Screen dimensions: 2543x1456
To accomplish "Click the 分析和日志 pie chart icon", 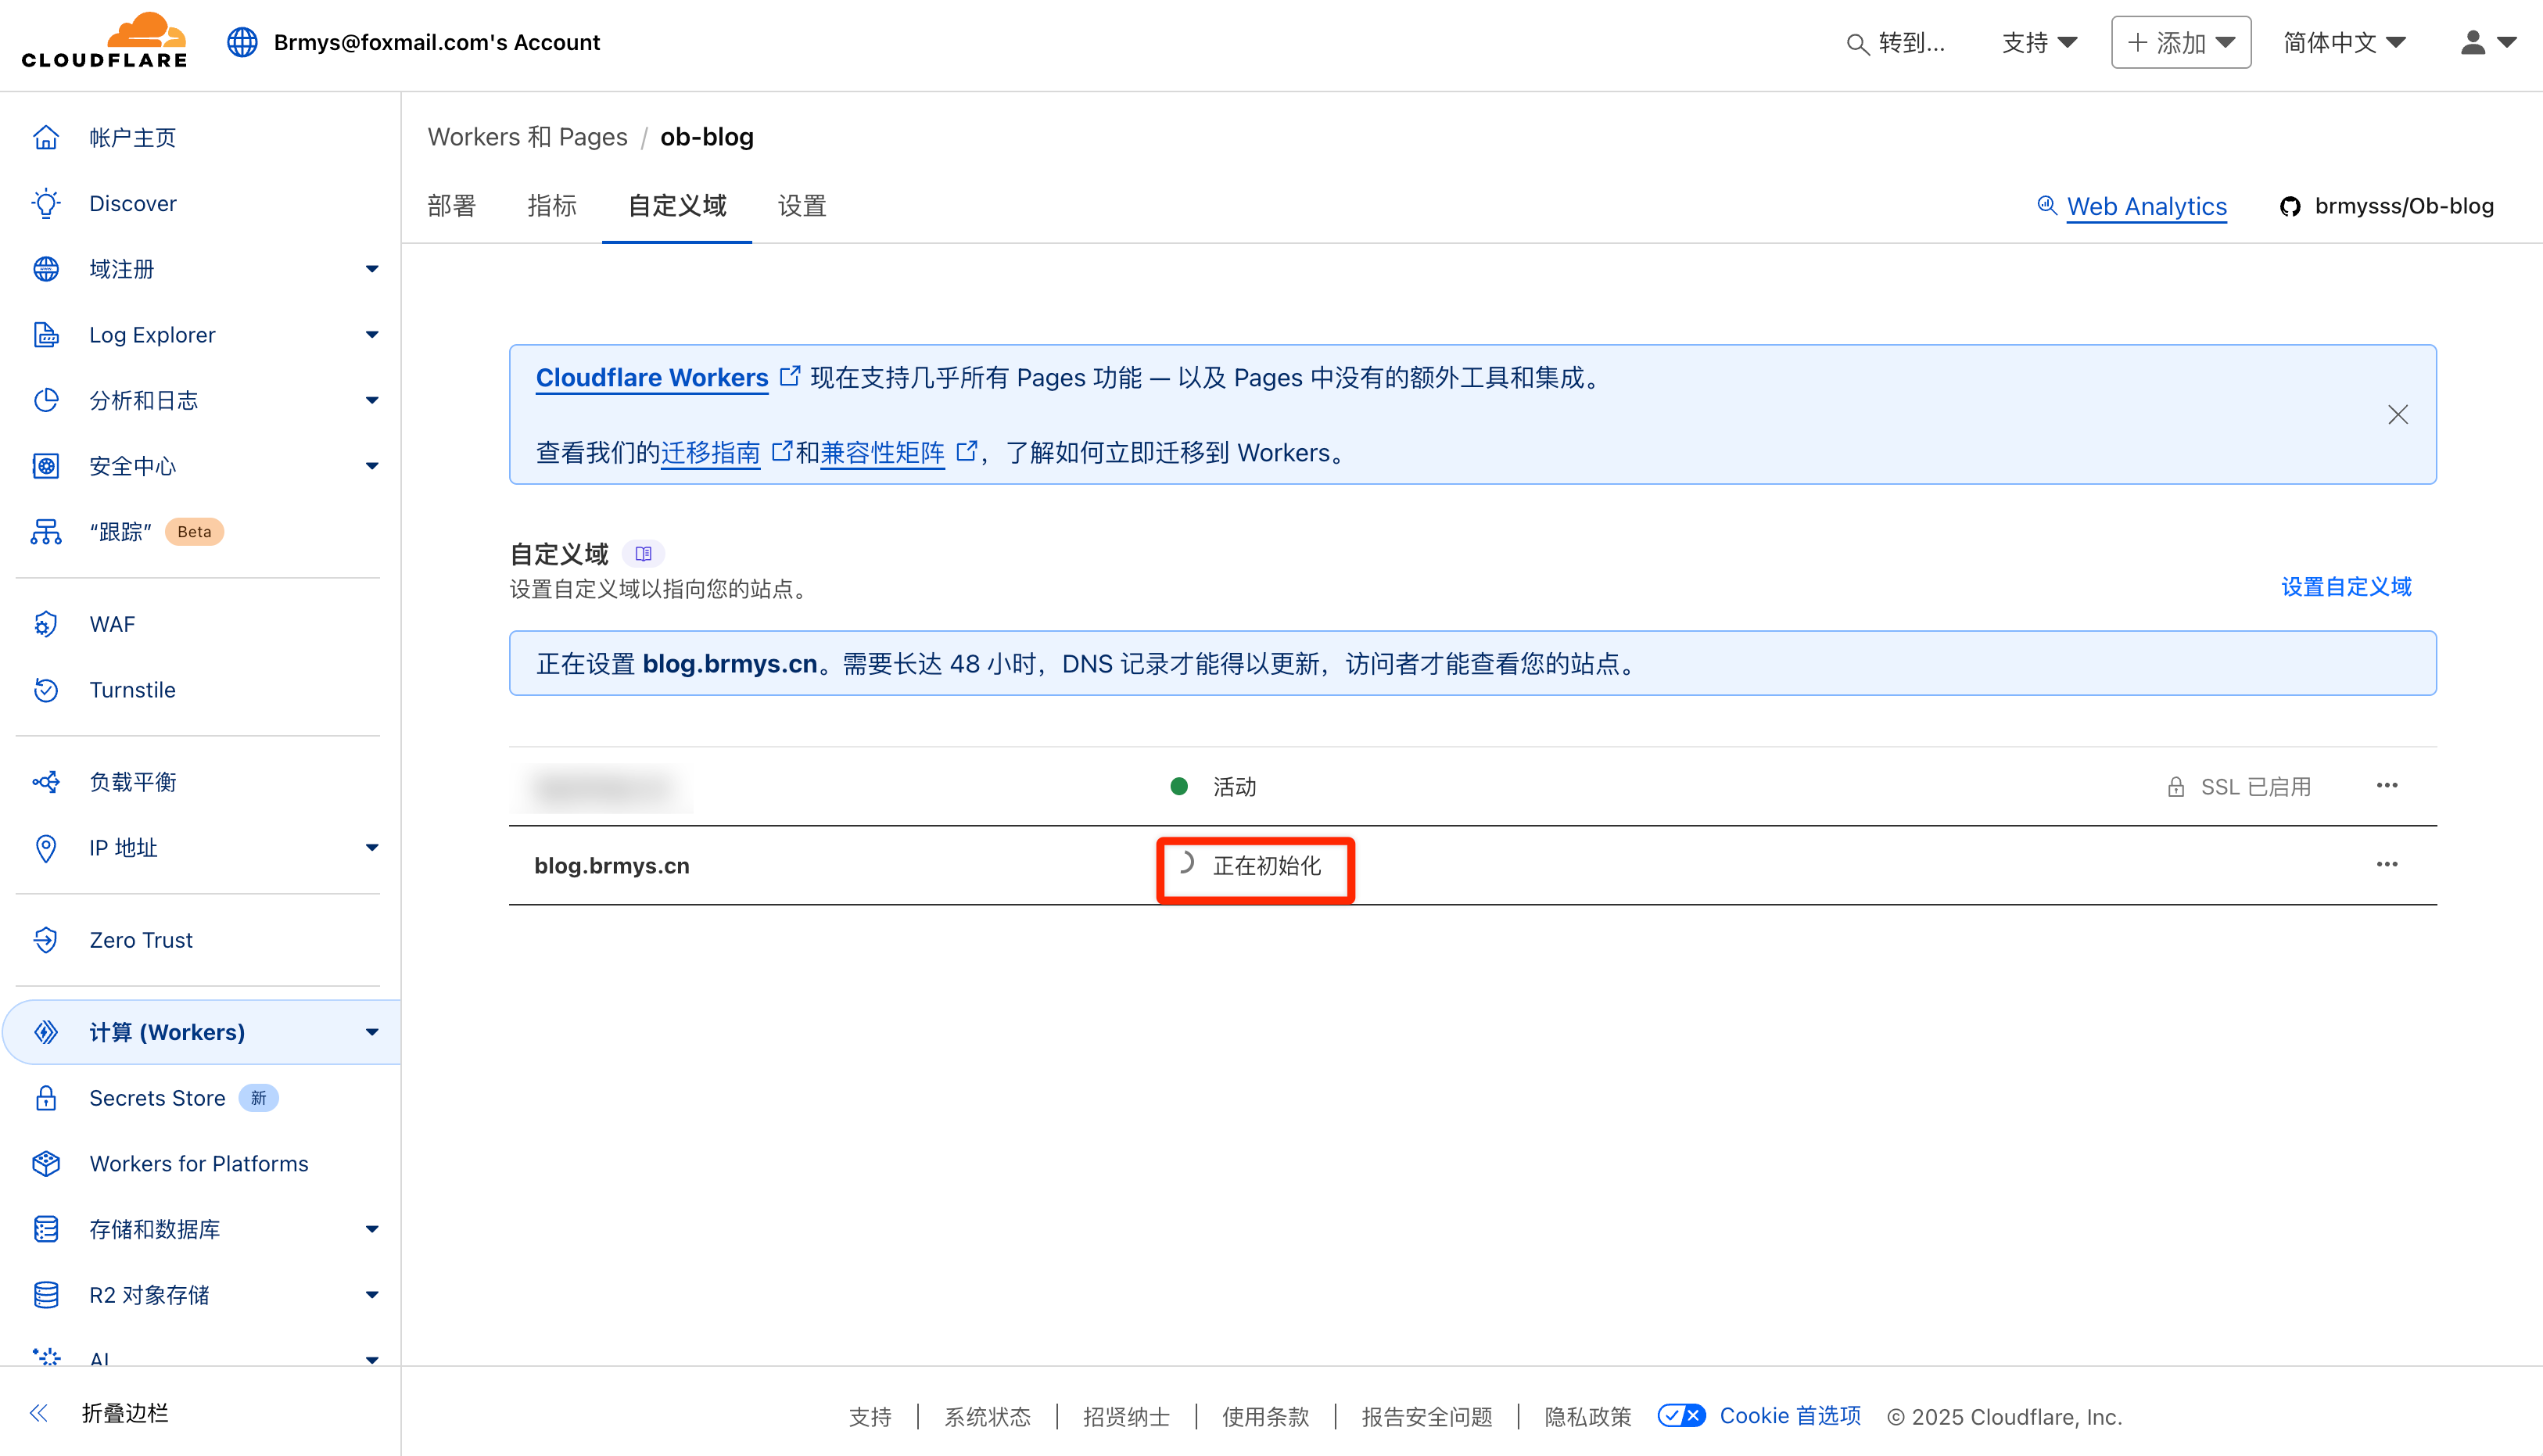I will 46,400.
